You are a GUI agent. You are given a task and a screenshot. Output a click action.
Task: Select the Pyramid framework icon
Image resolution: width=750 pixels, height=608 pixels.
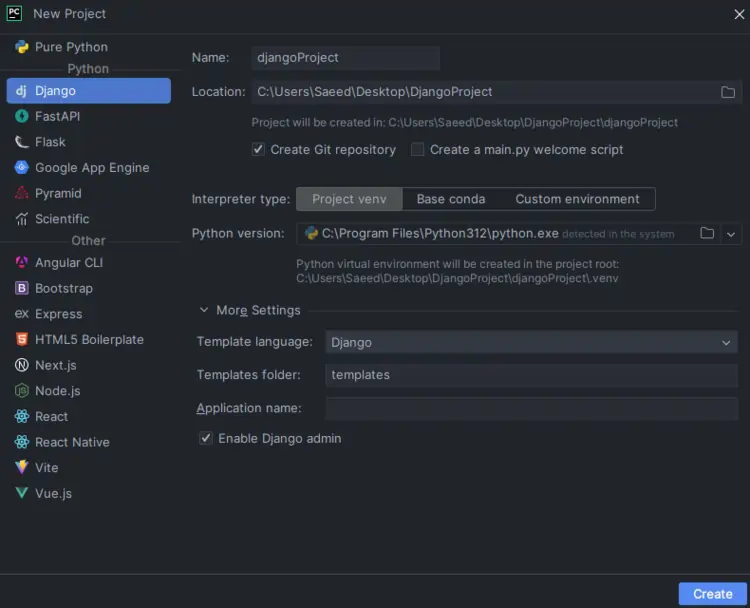22,193
